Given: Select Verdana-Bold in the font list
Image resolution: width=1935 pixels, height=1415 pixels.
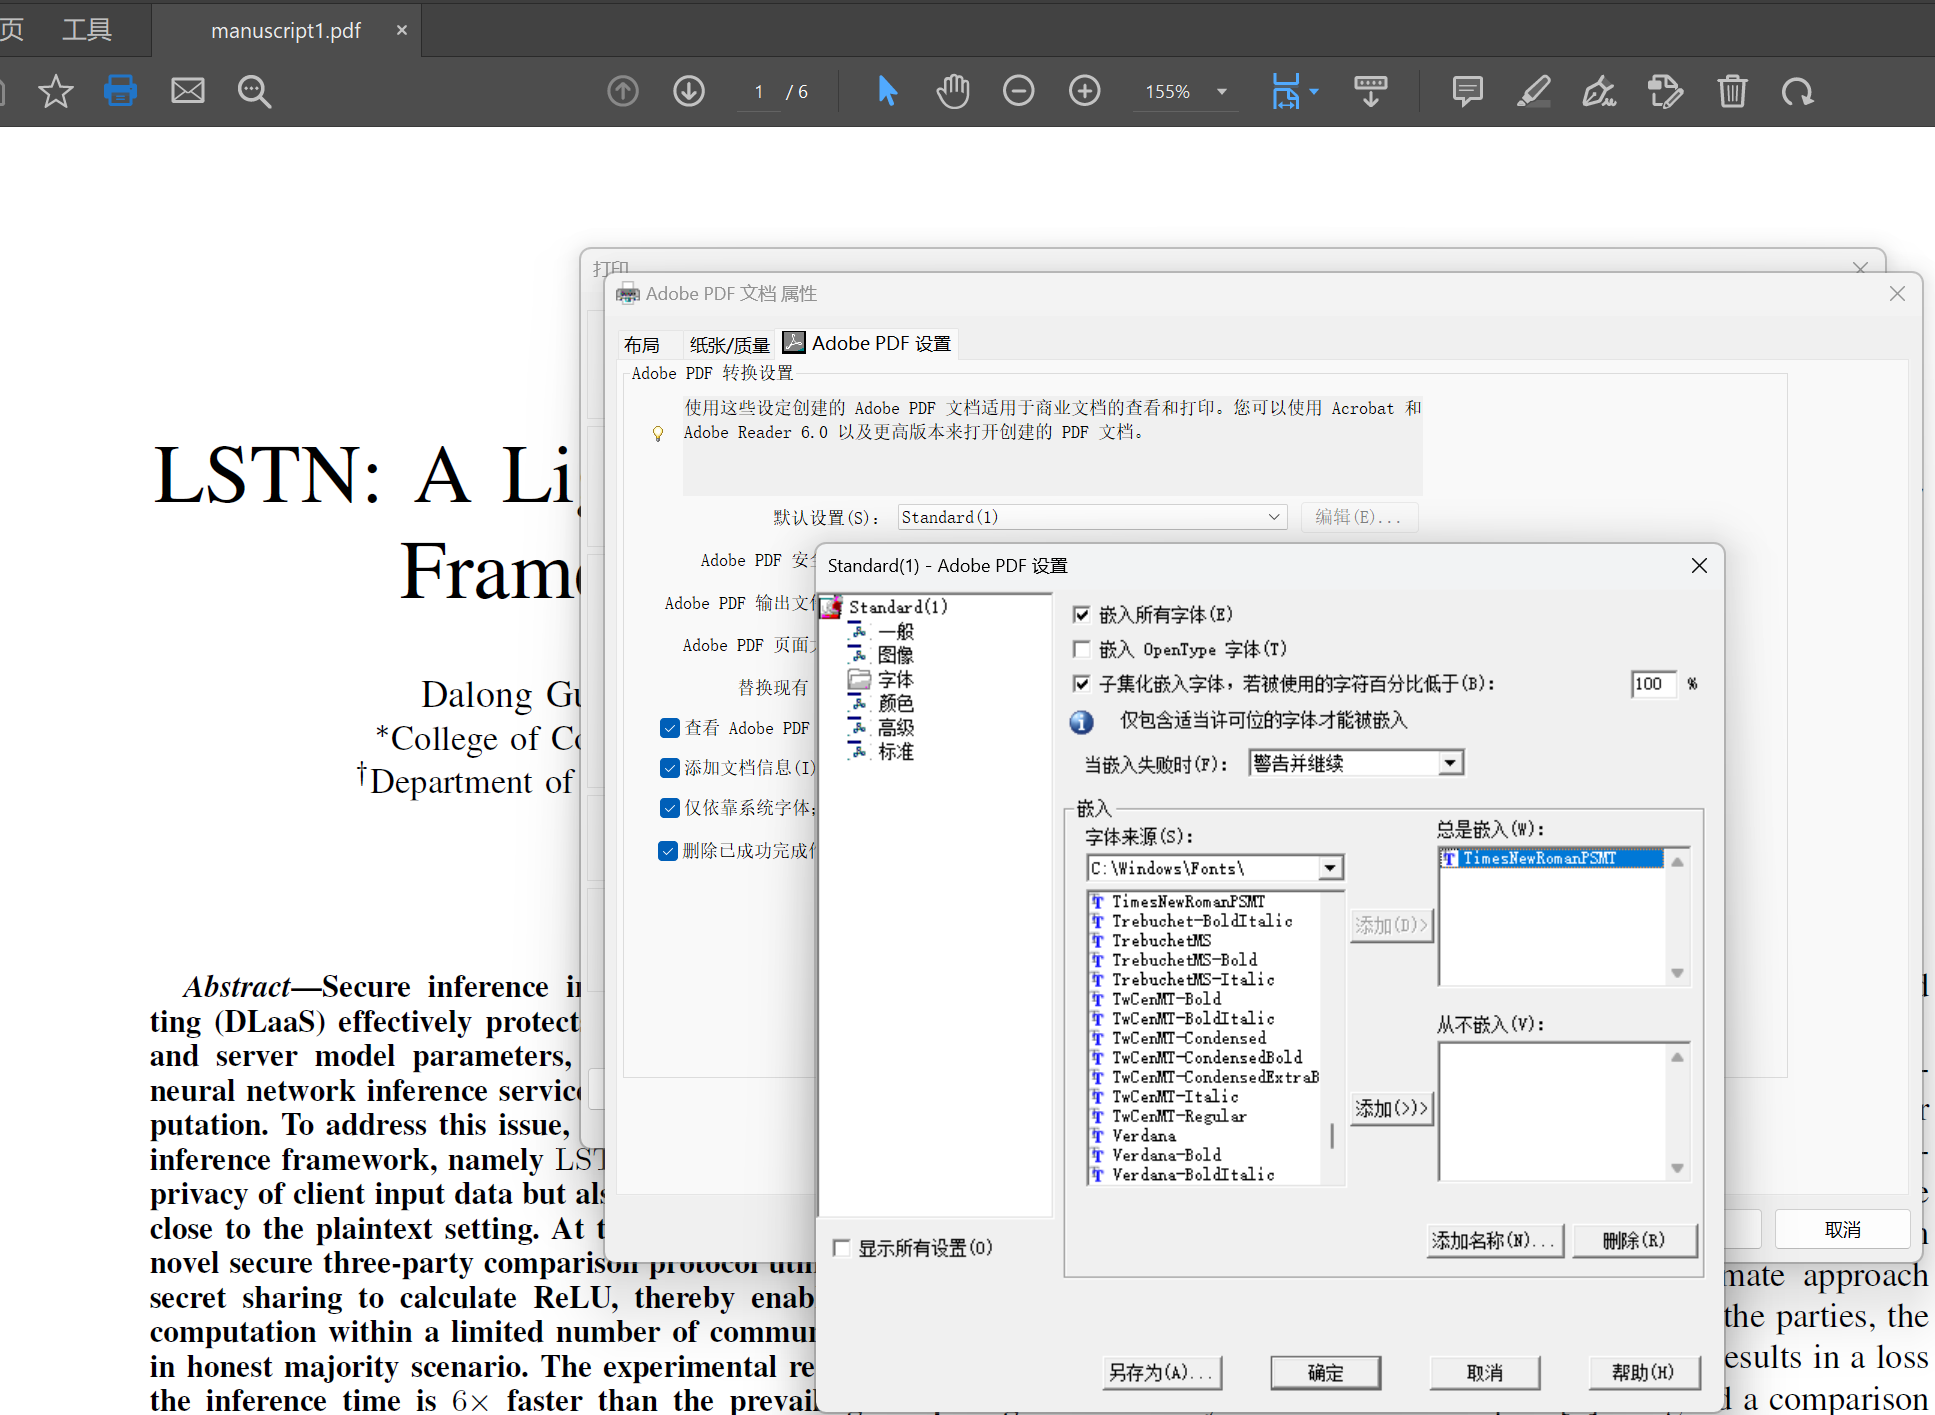Looking at the screenshot, I should pyautogui.click(x=1166, y=1155).
